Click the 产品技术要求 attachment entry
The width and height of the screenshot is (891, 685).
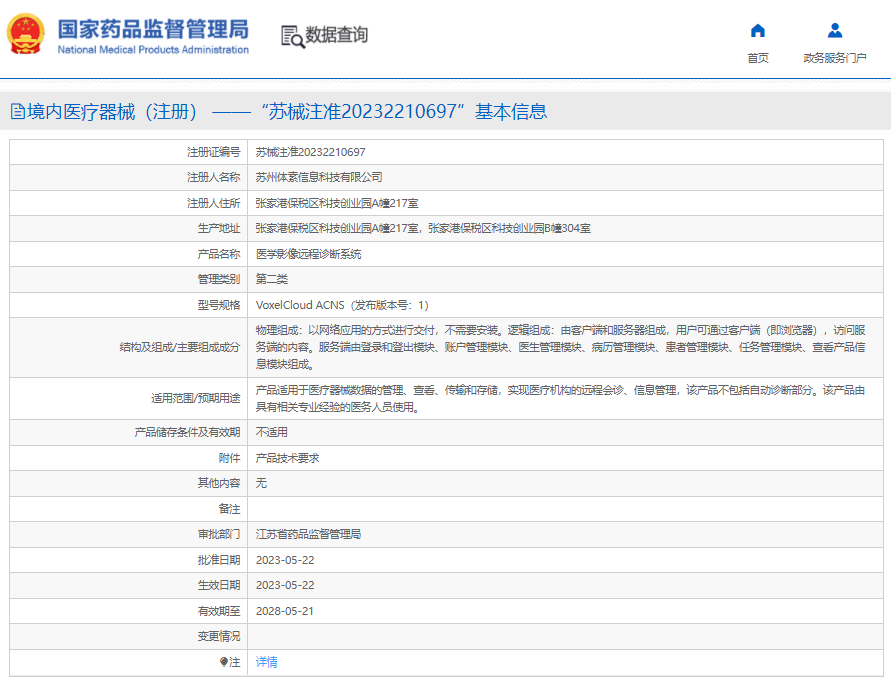[x=288, y=458]
